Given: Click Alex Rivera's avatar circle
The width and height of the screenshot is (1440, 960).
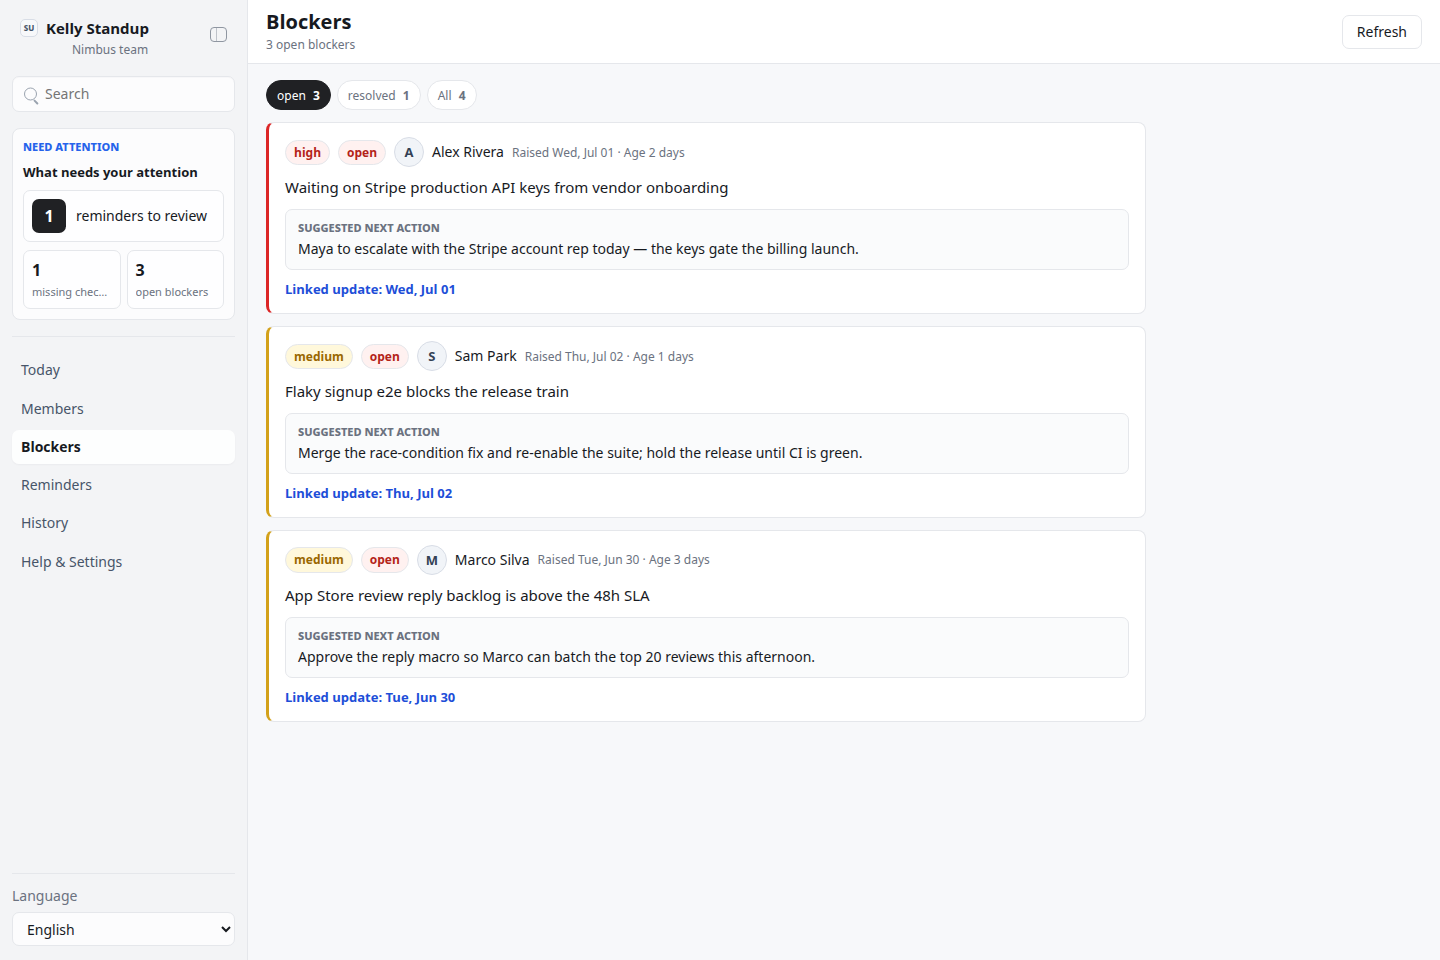Looking at the screenshot, I should point(409,152).
